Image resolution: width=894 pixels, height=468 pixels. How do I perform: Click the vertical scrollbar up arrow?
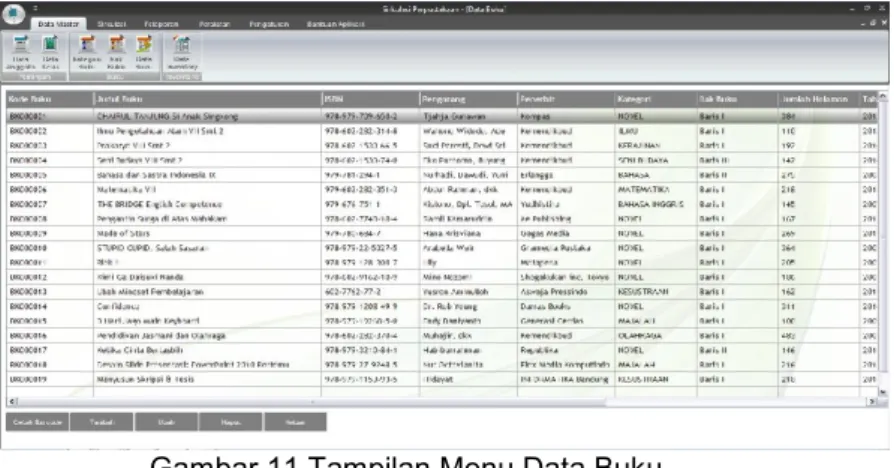click(x=883, y=97)
